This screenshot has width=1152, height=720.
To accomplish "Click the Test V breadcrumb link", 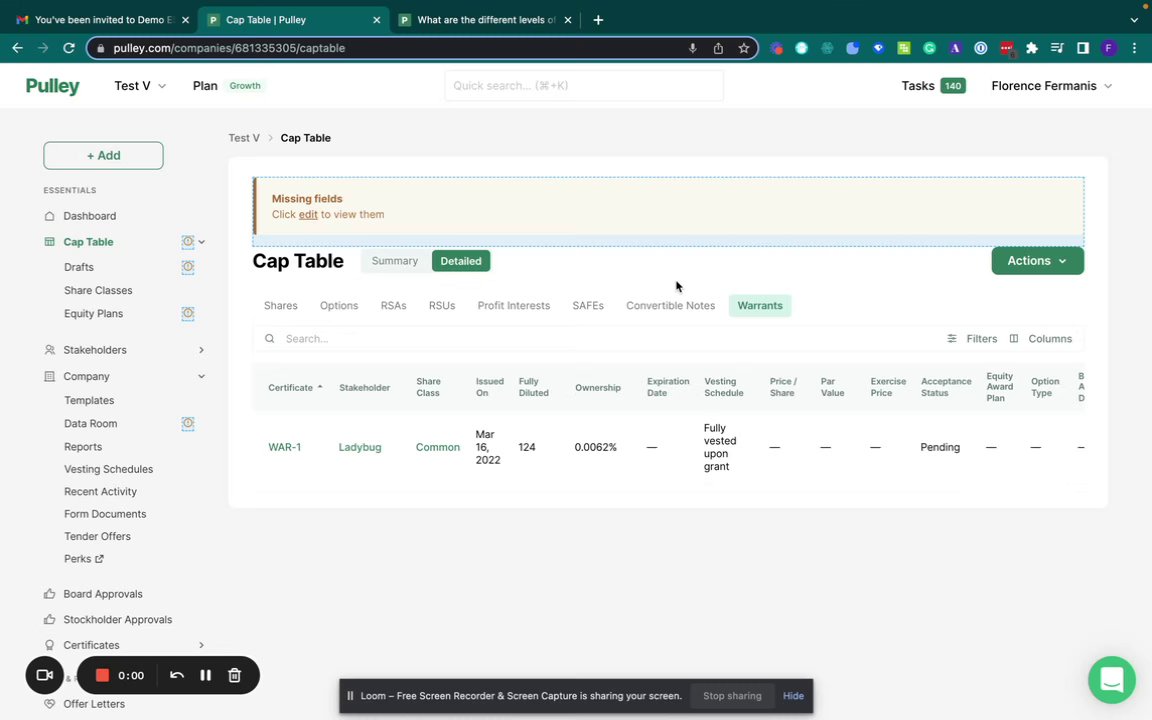I will (x=244, y=138).
